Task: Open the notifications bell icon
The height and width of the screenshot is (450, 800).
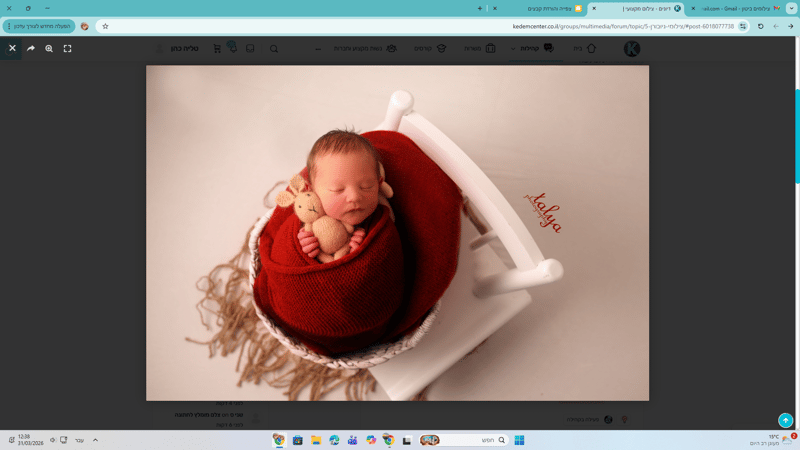Action: (x=232, y=47)
